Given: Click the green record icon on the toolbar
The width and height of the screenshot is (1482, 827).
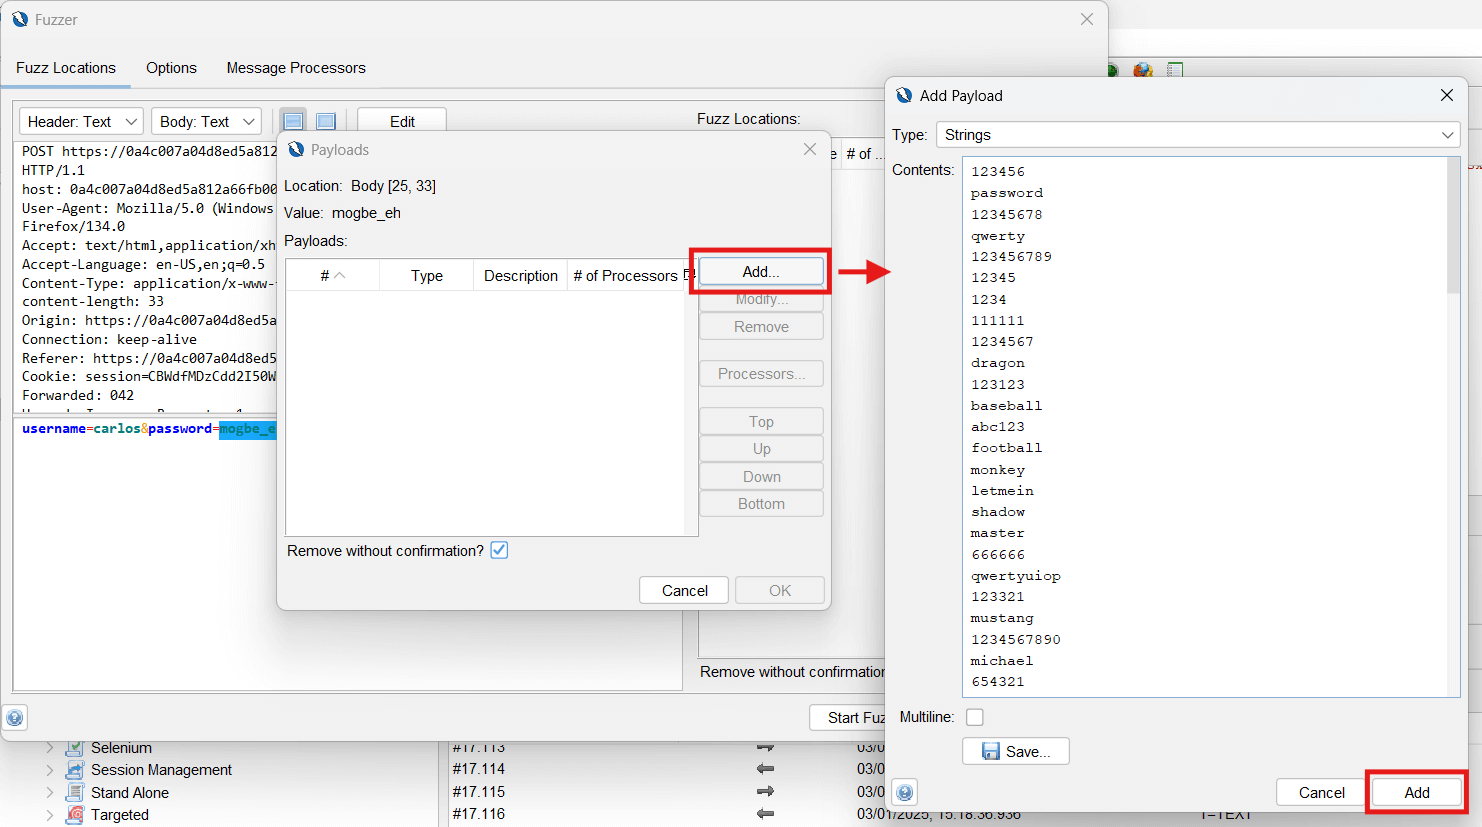Looking at the screenshot, I should coord(1111,71).
